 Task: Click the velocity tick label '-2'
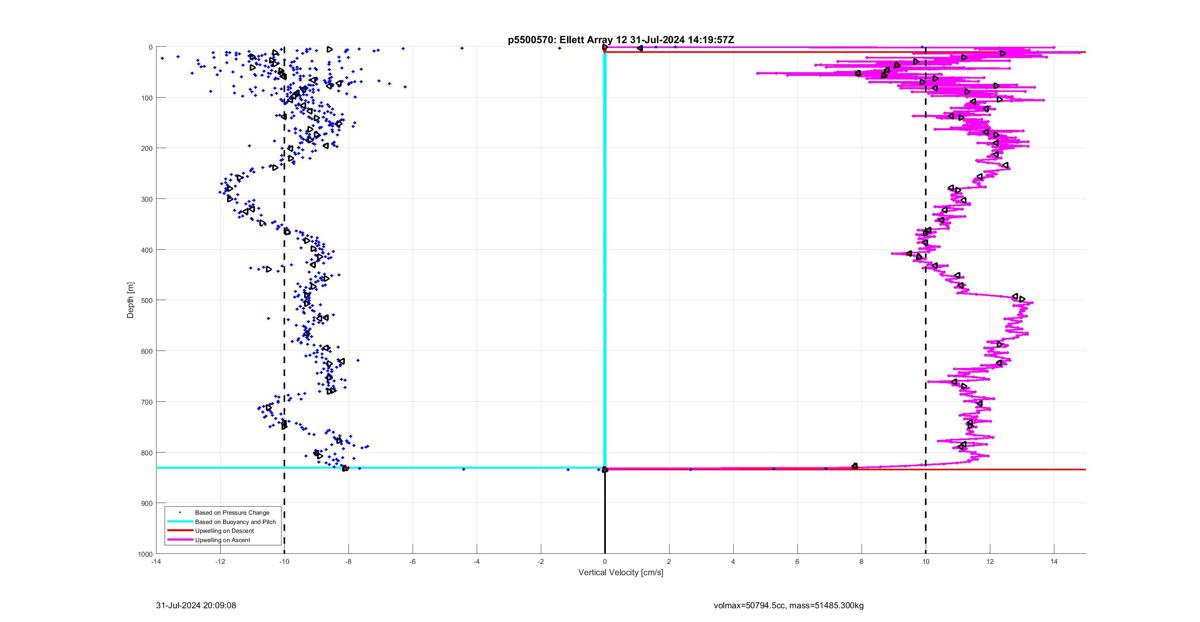click(x=541, y=562)
